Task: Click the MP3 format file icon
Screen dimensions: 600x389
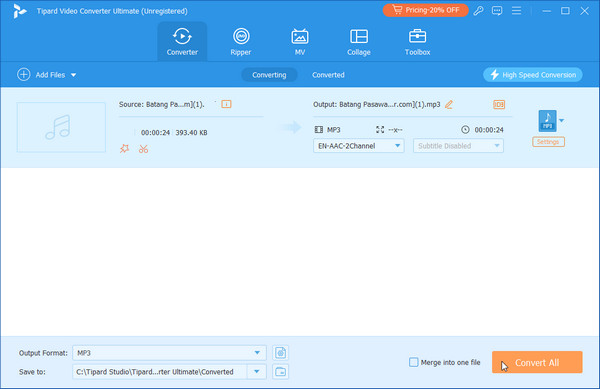Action: click(548, 121)
